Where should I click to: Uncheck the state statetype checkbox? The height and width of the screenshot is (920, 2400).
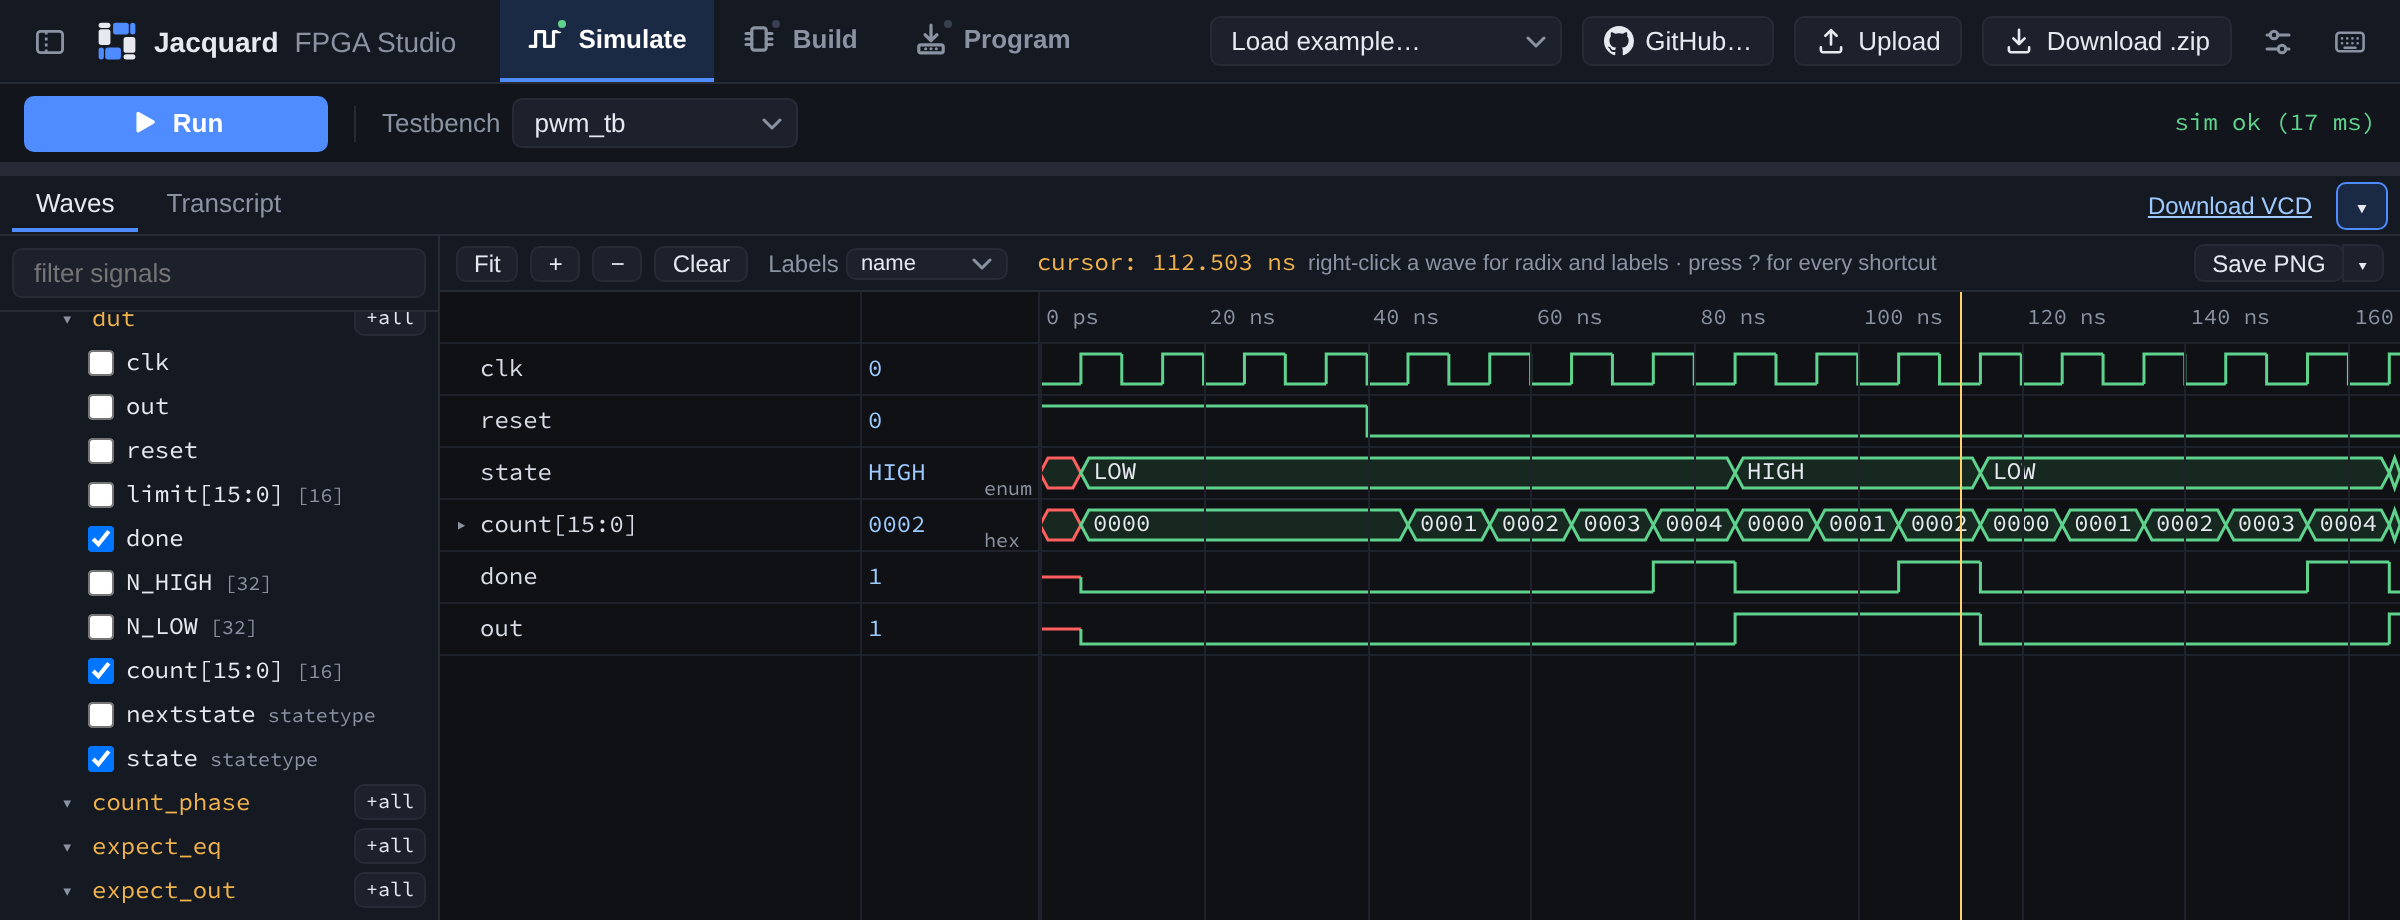pos(101,759)
